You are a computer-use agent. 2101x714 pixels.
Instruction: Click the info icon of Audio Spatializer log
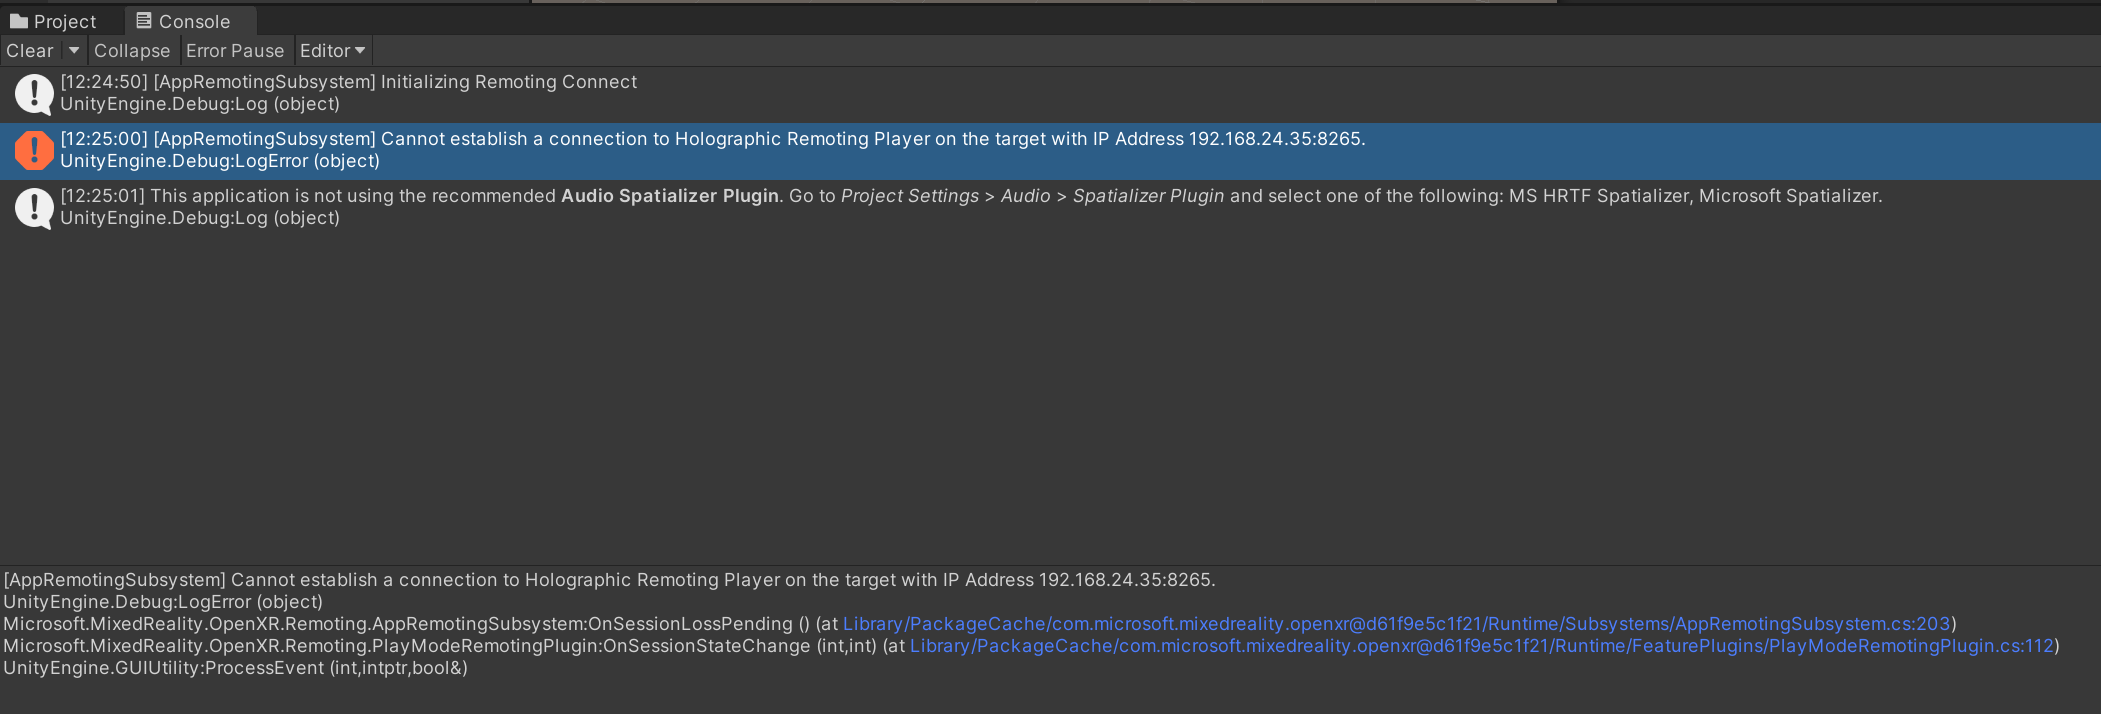34,208
